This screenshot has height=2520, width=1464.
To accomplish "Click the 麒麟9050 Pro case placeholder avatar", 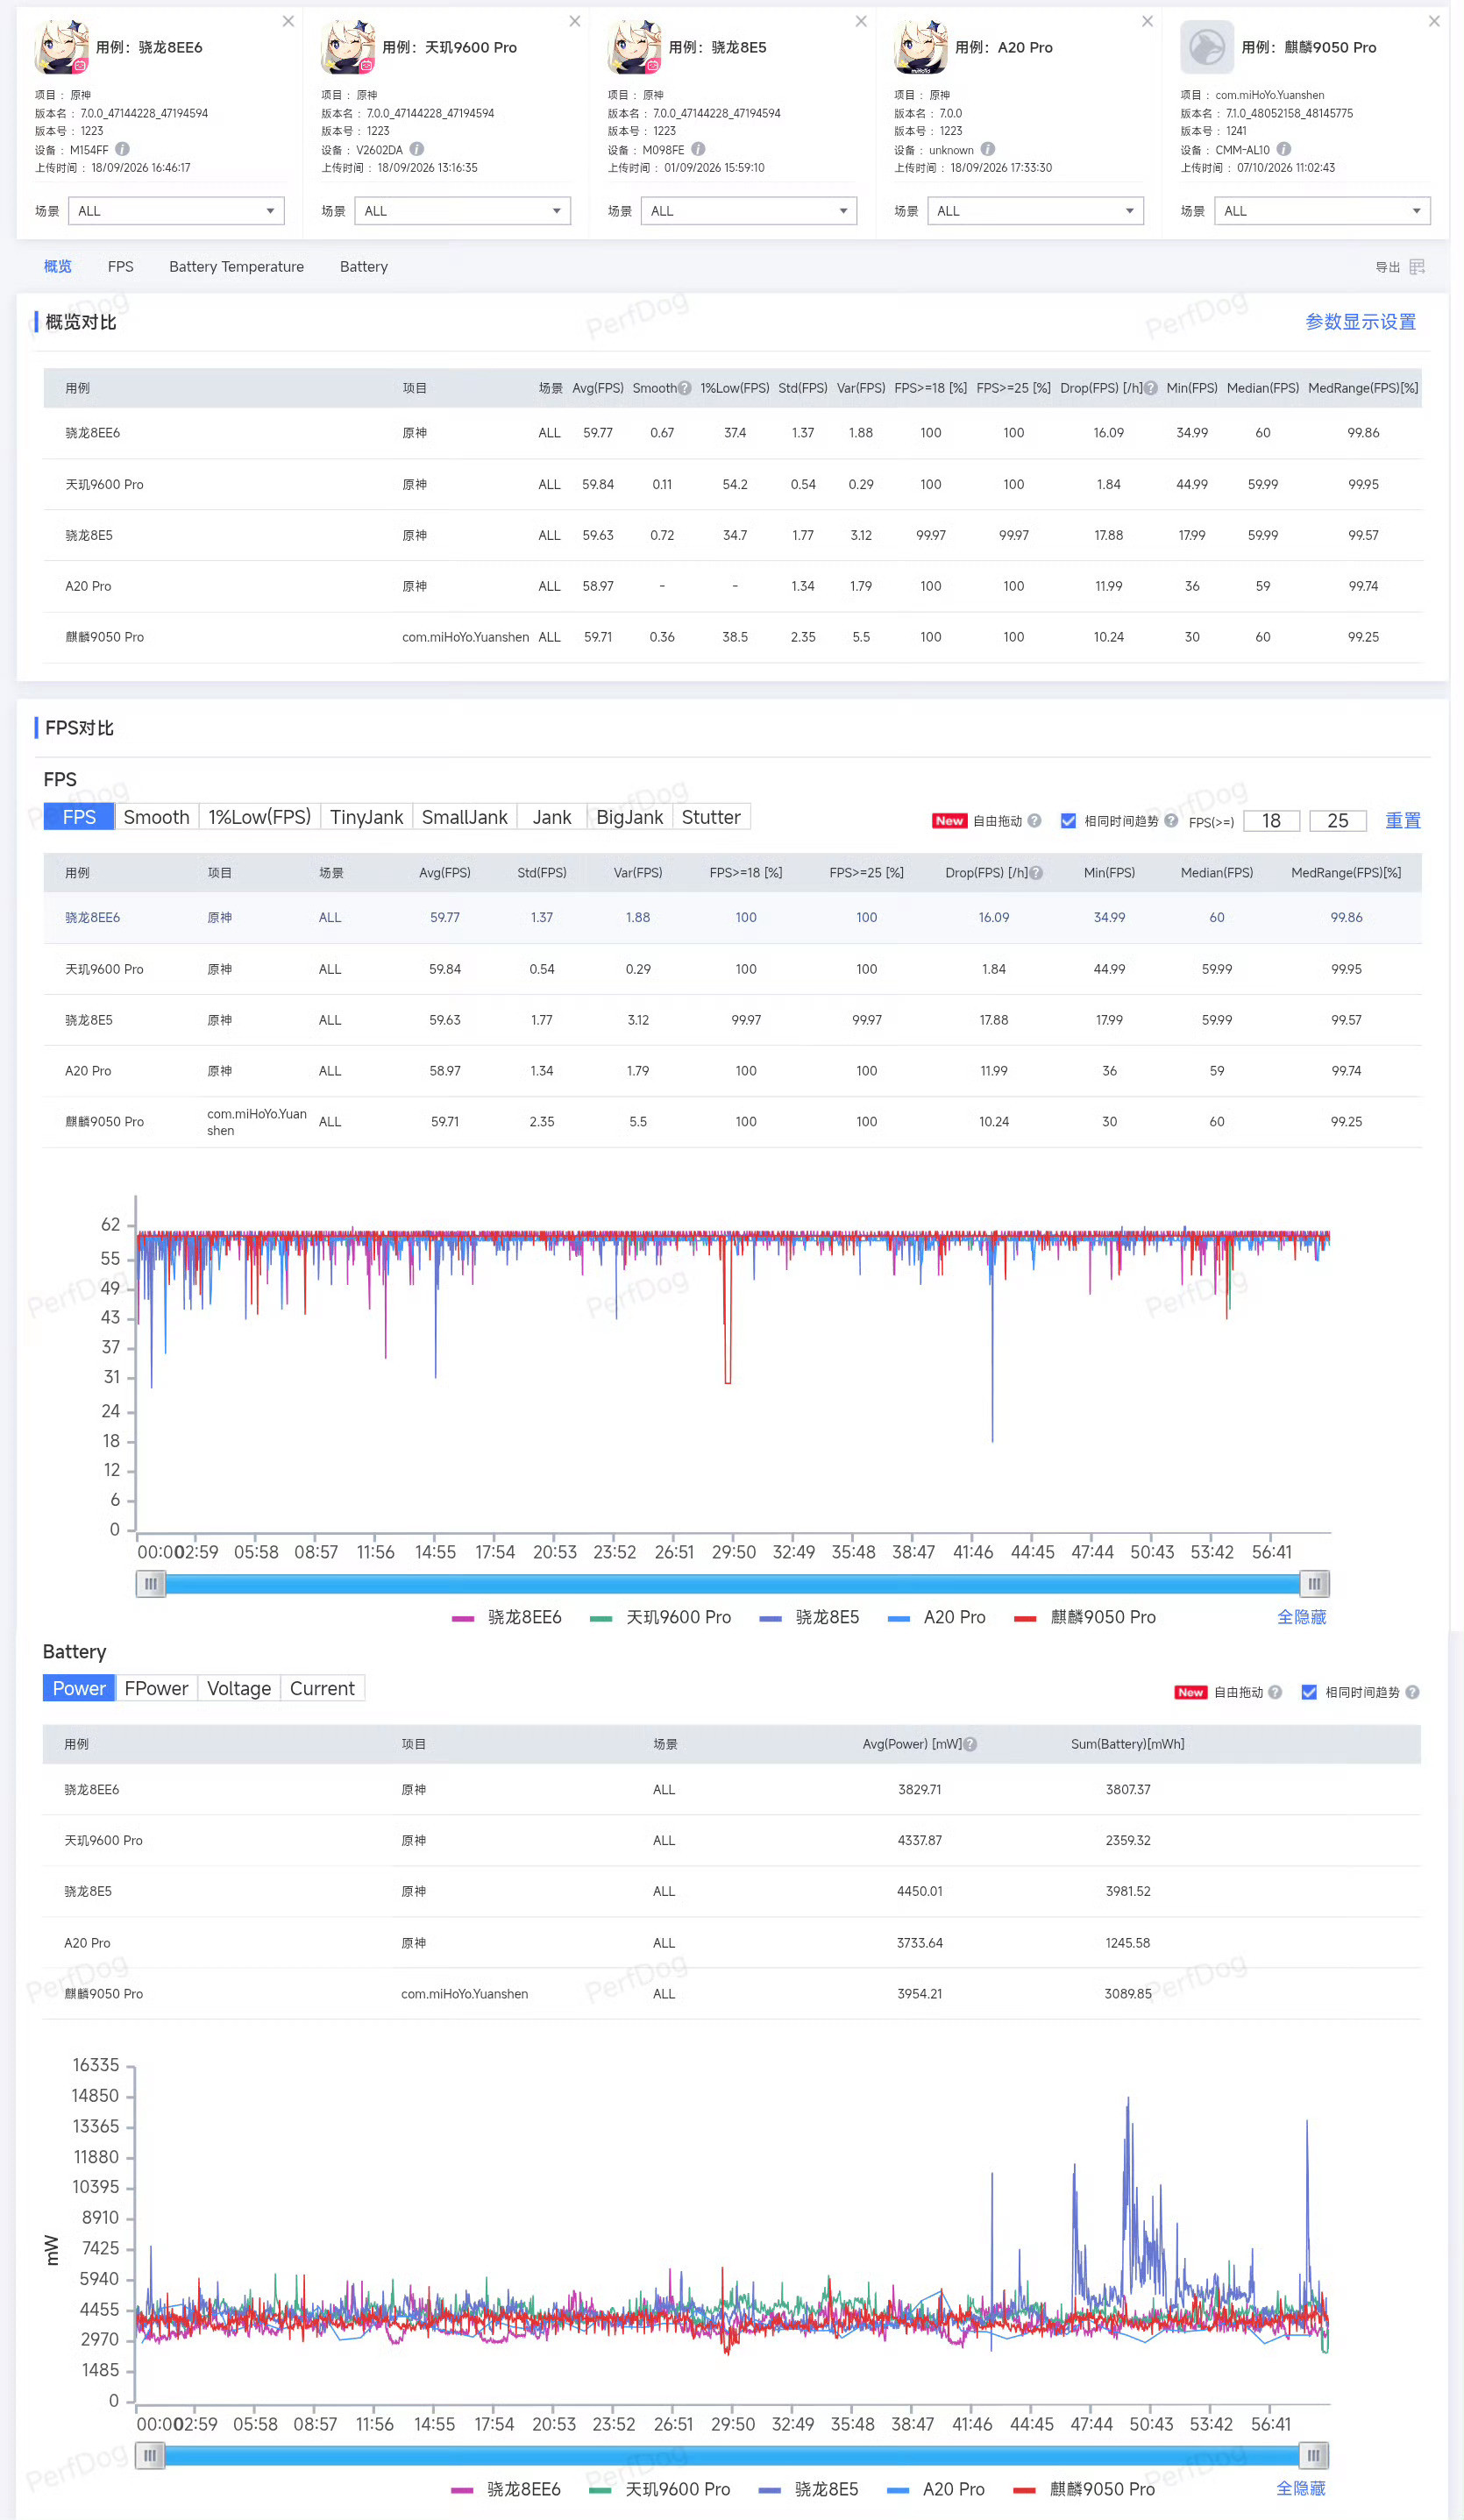I will pyautogui.click(x=1207, y=47).
